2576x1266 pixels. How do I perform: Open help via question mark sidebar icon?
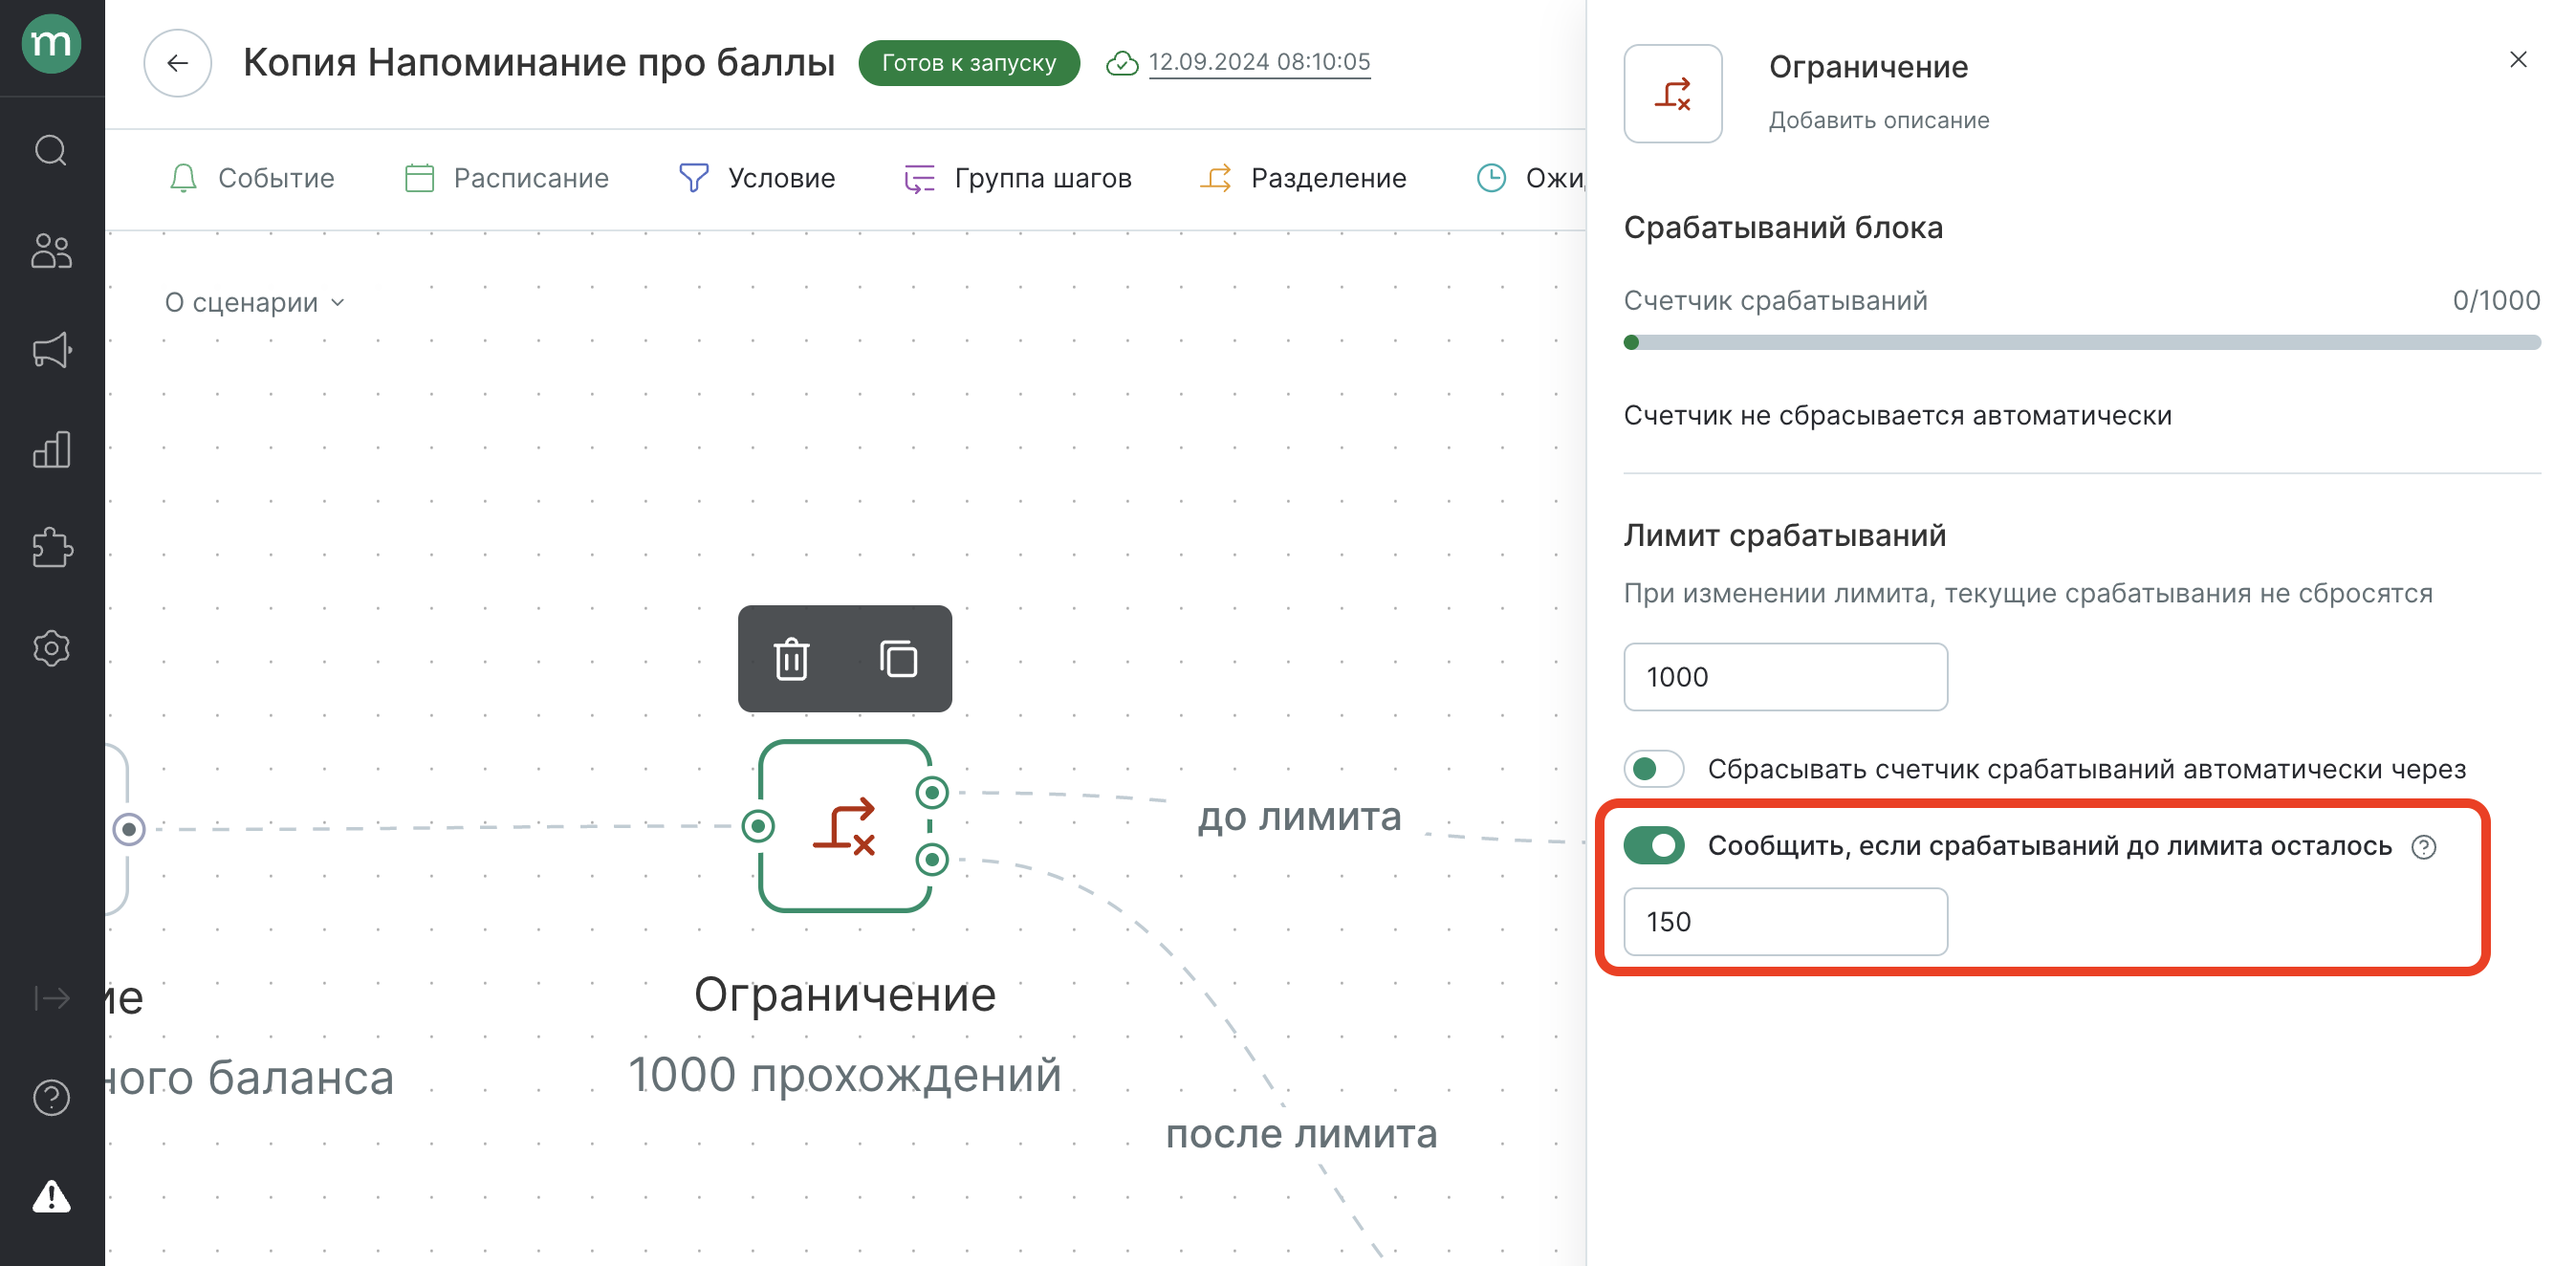[x=51, y=1098]
